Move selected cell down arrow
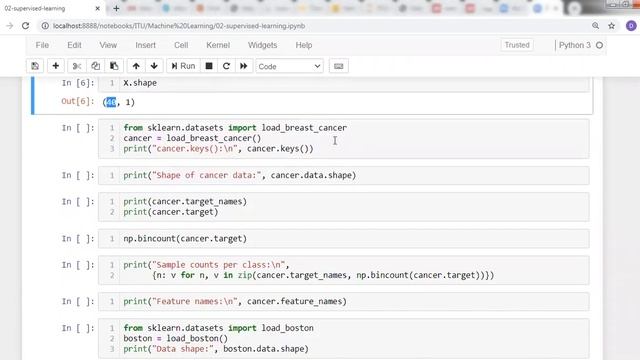Viewport: 640px width, 360px height. 154,66
